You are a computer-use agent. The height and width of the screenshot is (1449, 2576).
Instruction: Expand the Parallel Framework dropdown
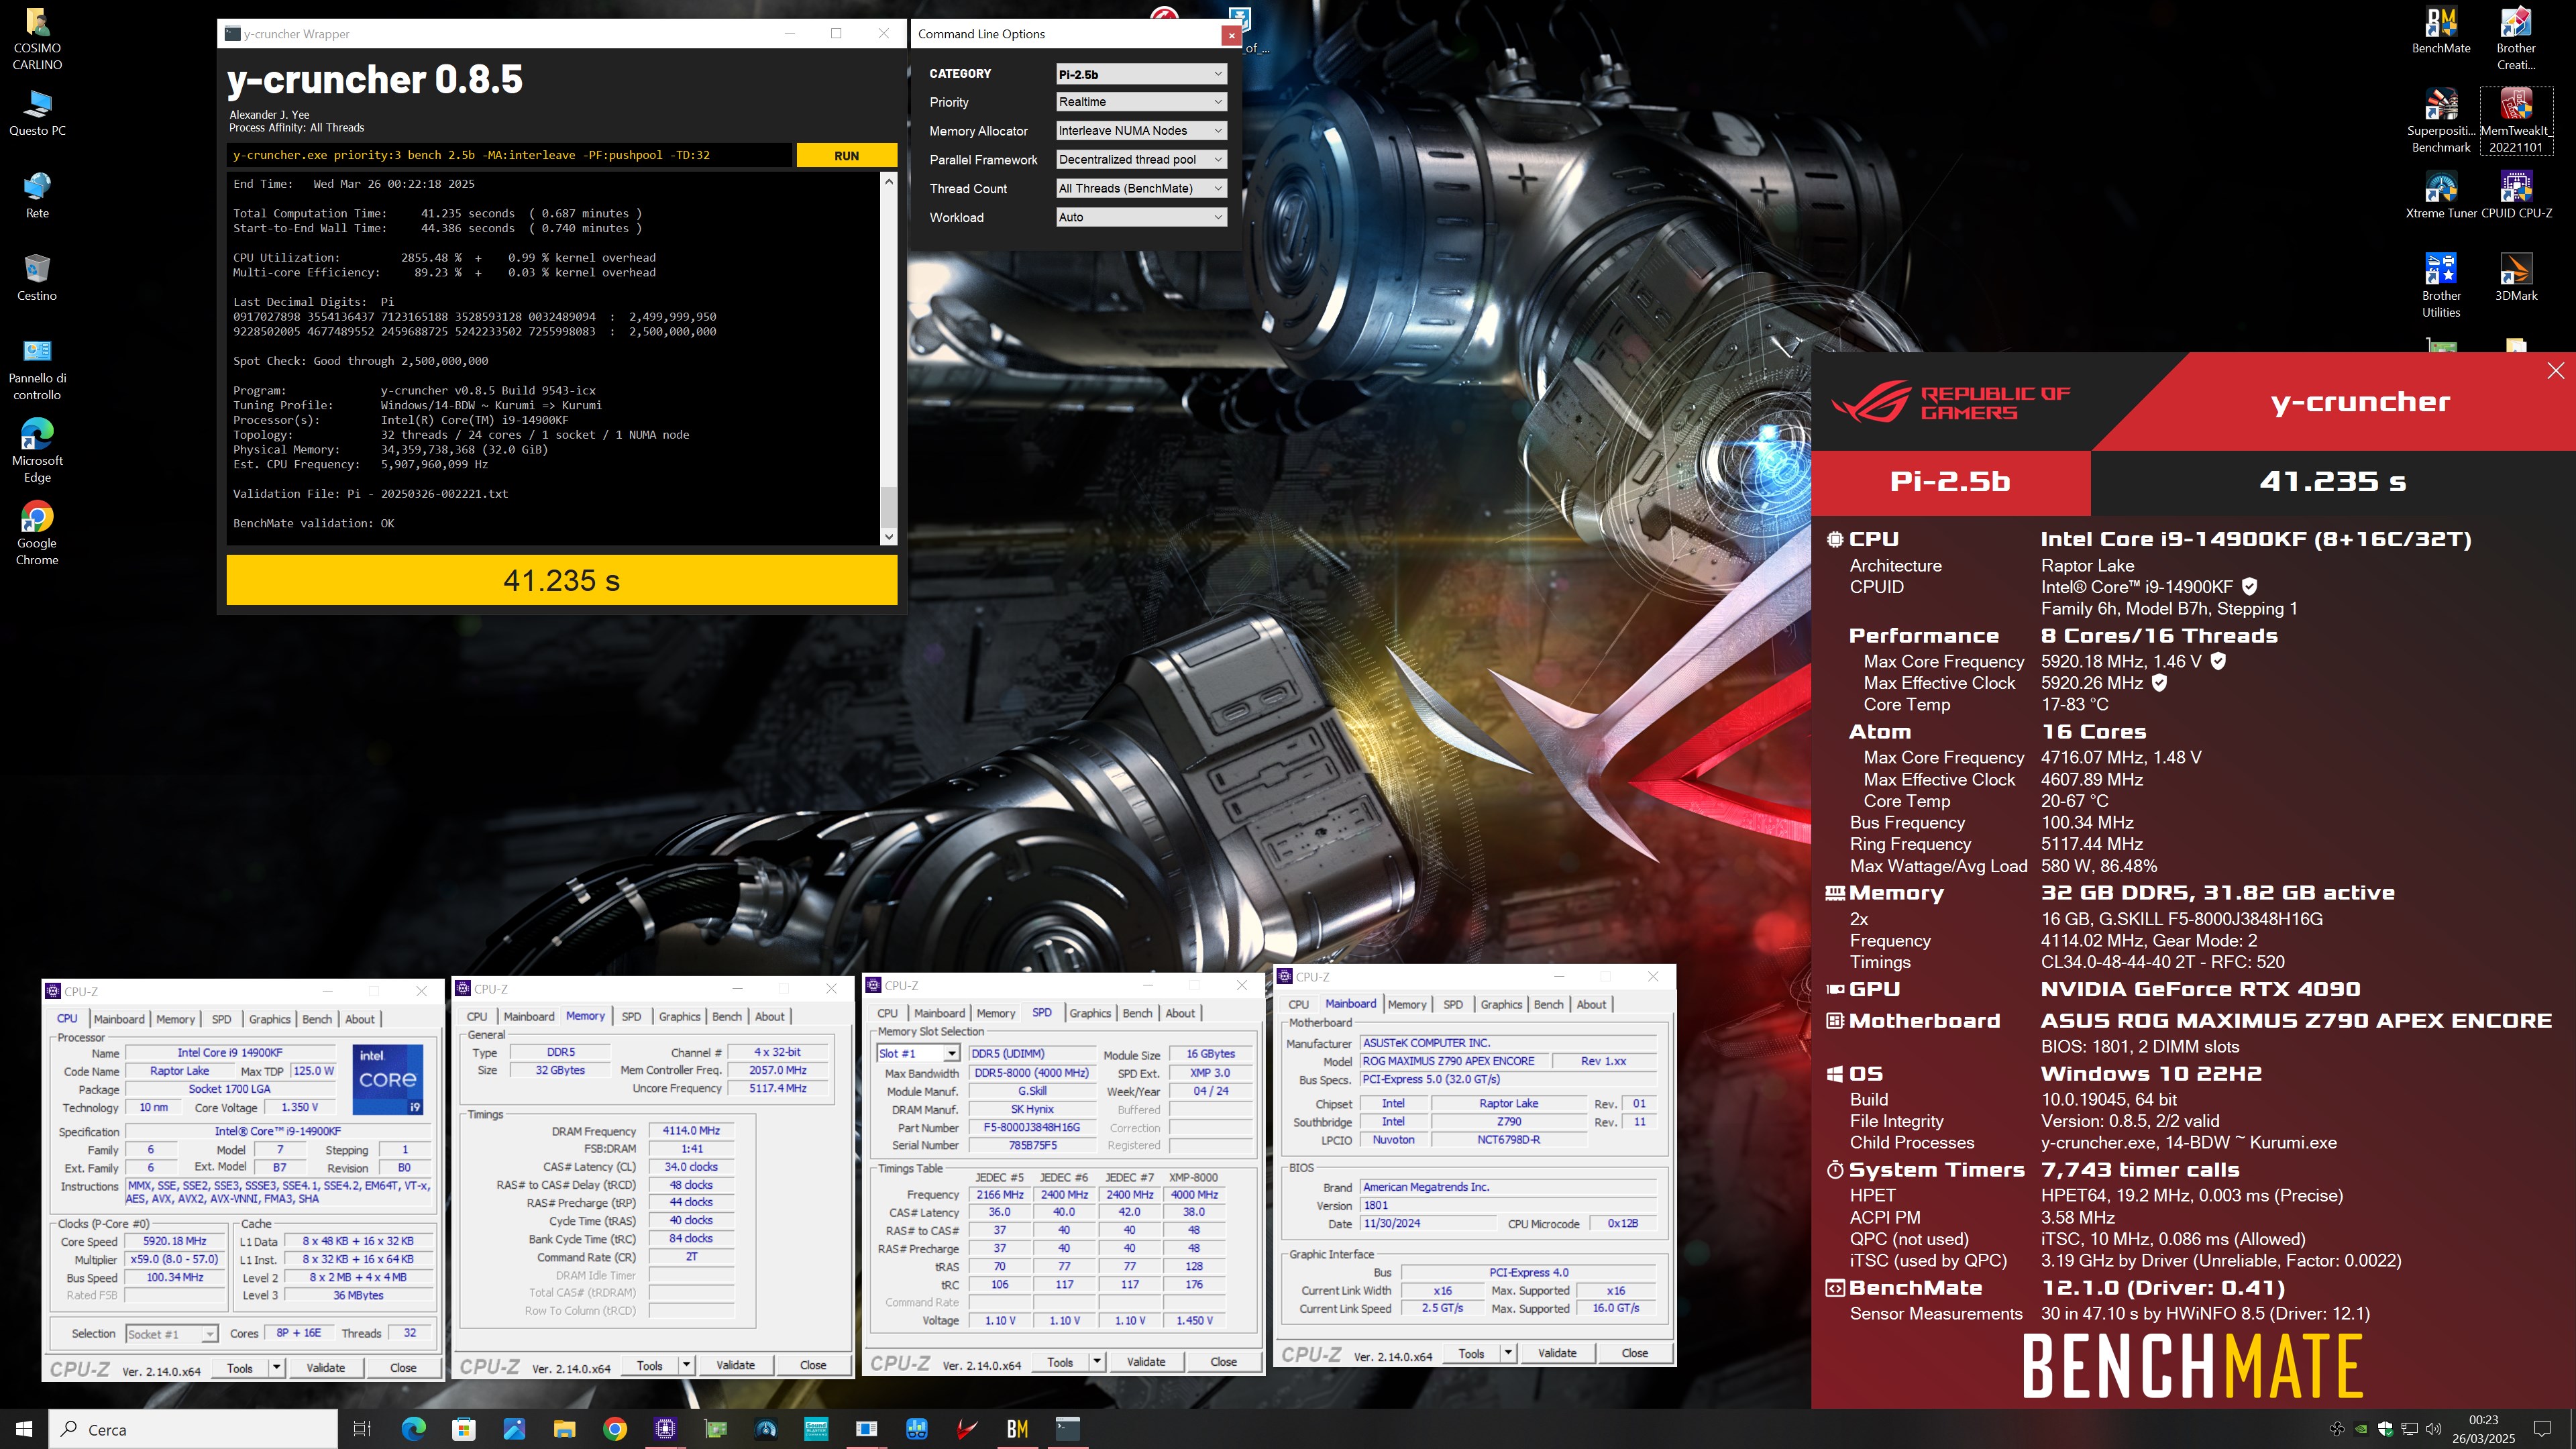tap(1141, 160)
